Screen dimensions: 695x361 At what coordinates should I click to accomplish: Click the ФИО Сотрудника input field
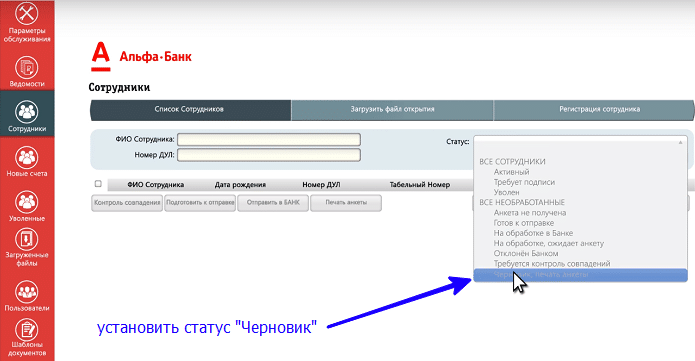tap(269, 139)
